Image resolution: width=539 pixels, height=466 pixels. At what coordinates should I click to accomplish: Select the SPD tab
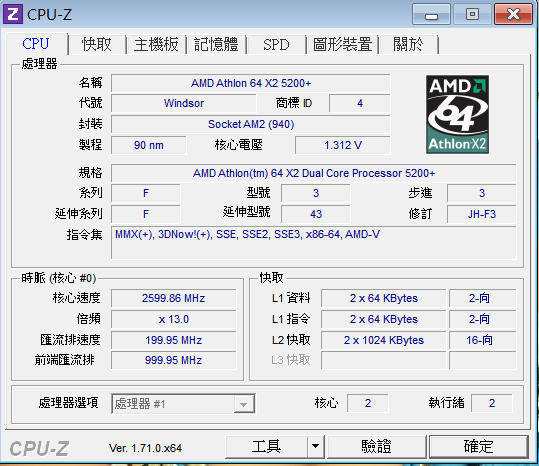pyautogui.click(x=276, y=44)
